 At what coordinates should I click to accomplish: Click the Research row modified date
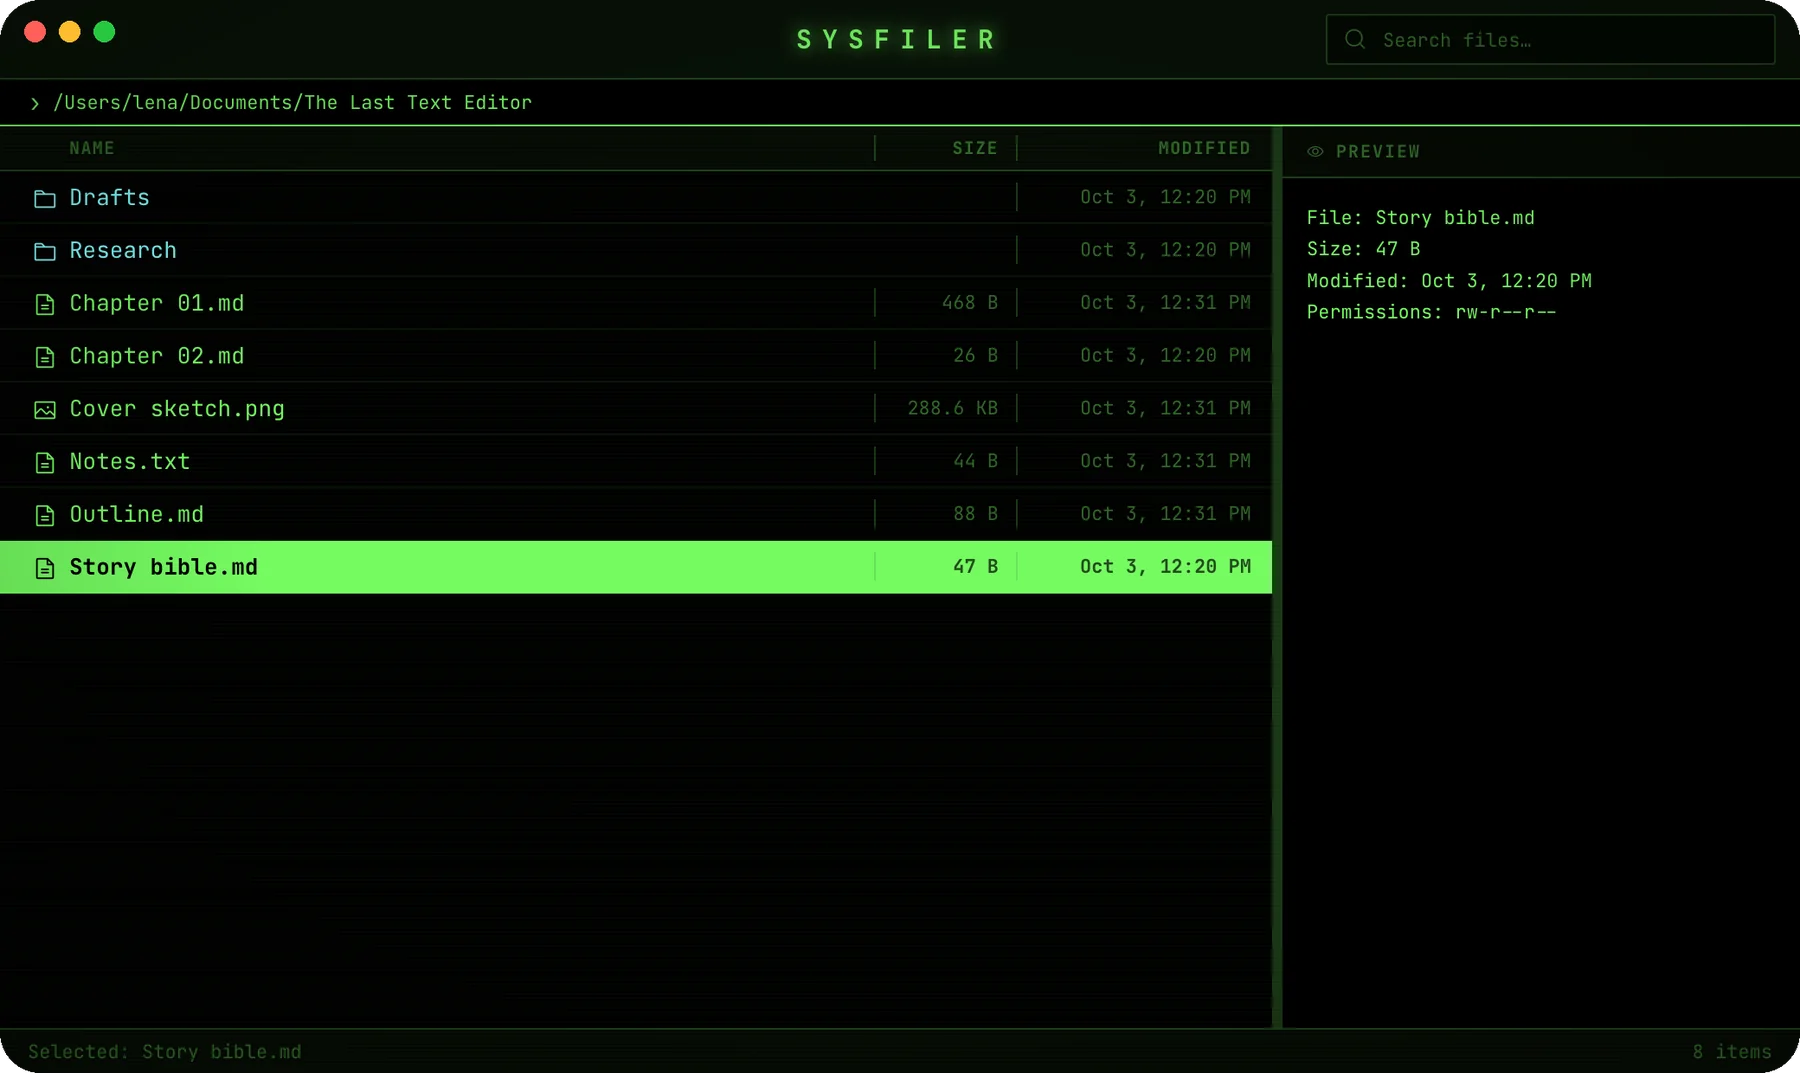click(x=1165, y=250)
